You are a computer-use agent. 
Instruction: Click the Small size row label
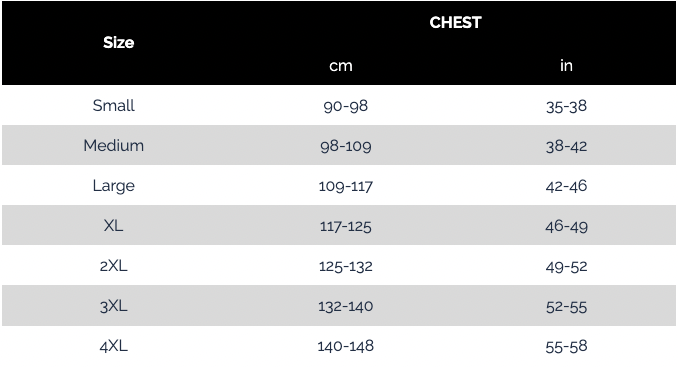(x=113, y=105)
